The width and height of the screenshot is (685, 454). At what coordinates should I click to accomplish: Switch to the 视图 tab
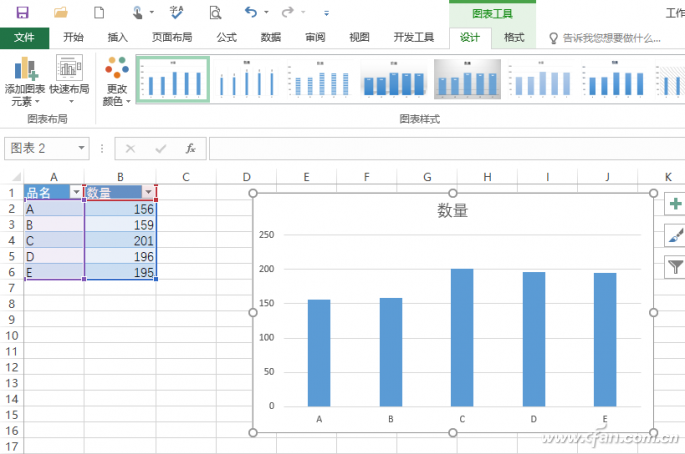click(360, 38)
